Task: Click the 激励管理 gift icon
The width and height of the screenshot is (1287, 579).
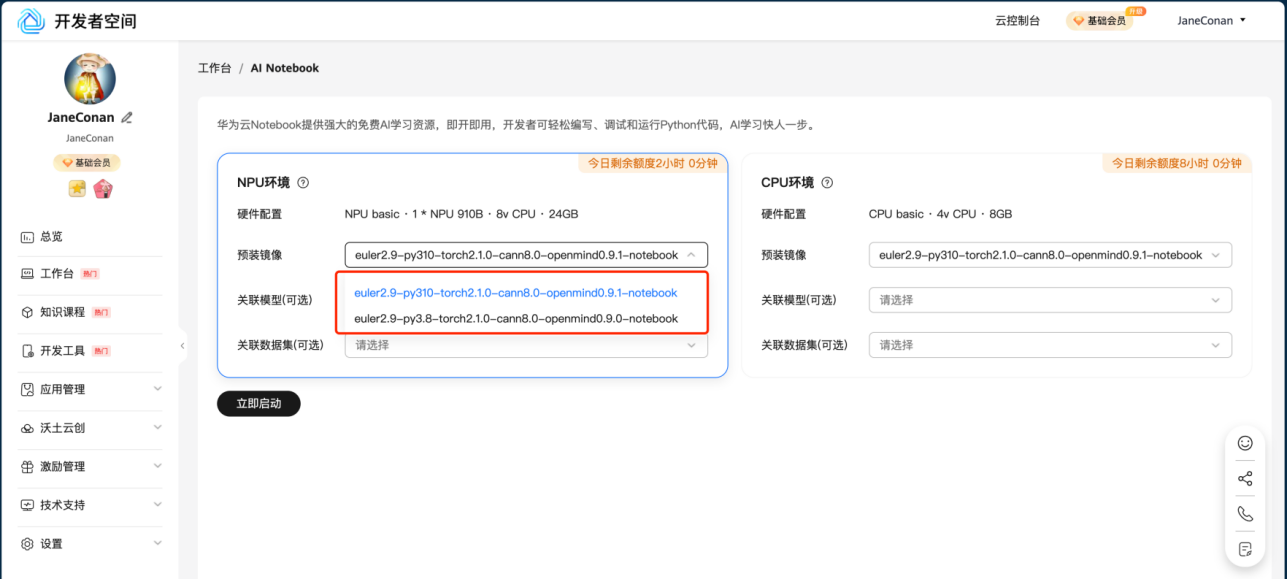Action: point(27,466)
